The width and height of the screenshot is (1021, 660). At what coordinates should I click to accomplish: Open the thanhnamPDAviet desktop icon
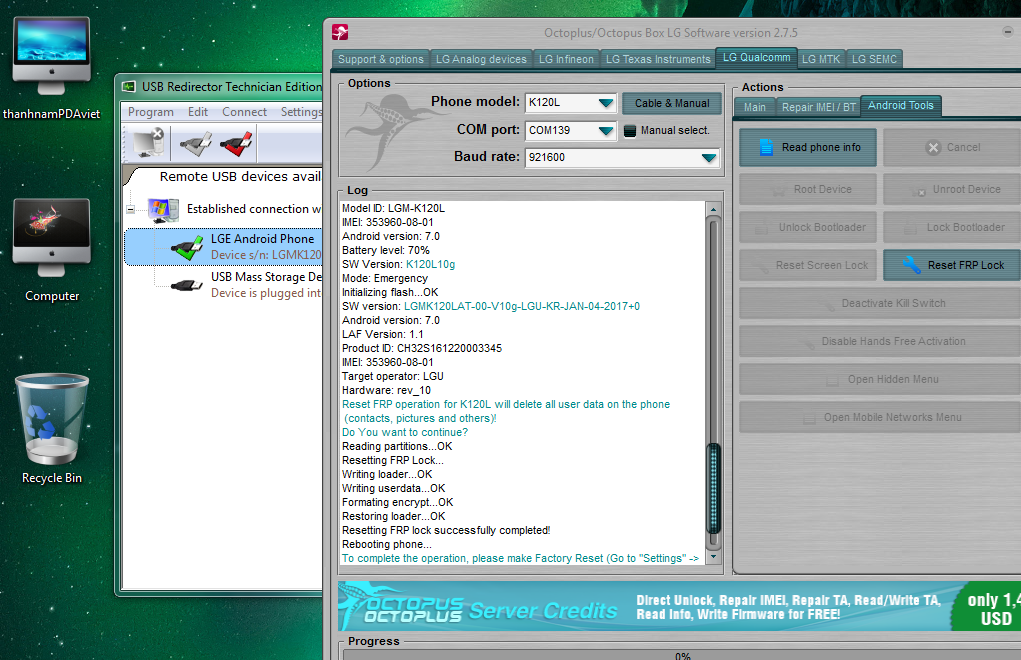click(x=51, y=68)
